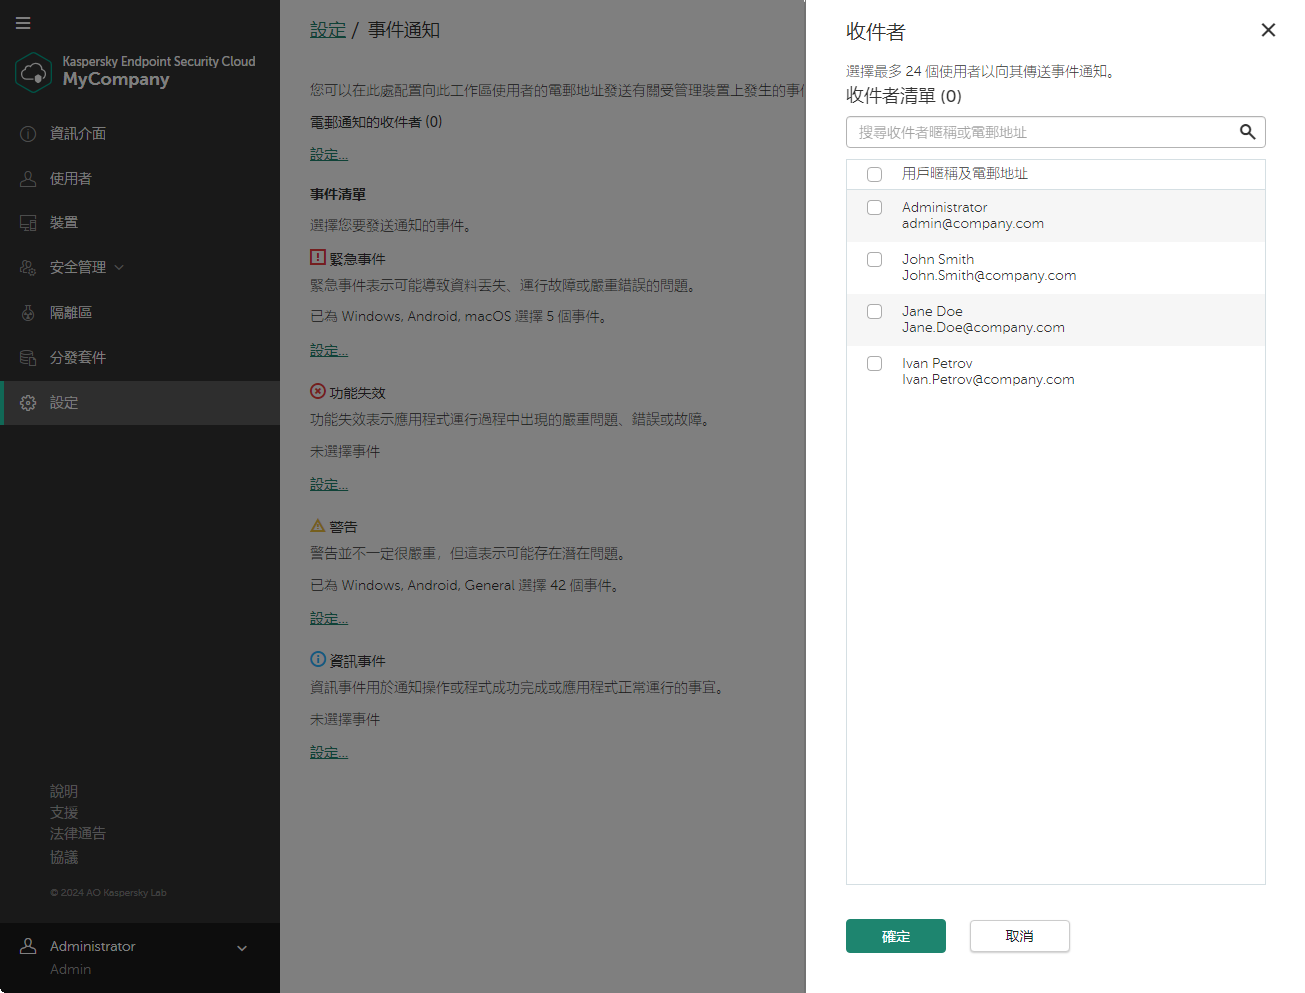
Task: Open the hamburger navigation menu
Action: tap(22, 22)
